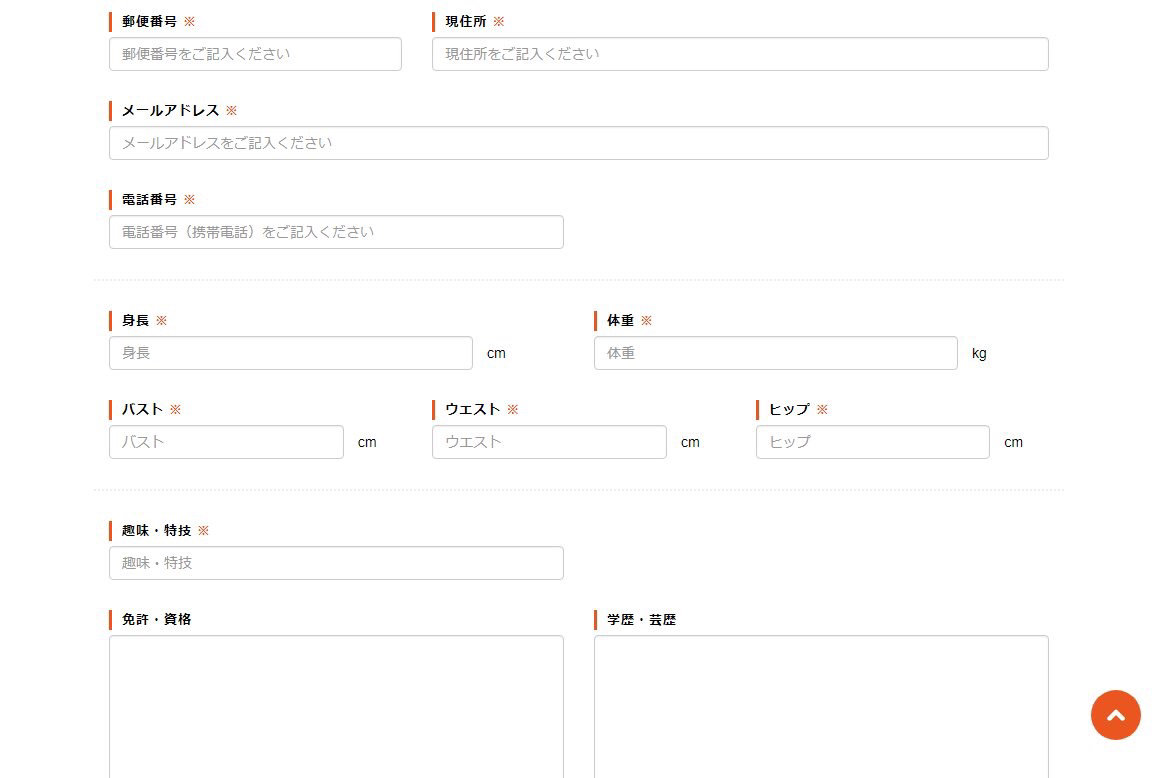Click into the 電話番号 phone number field
The width and height of the screenshot is (1158, 778).
click(x=336, y=232)
